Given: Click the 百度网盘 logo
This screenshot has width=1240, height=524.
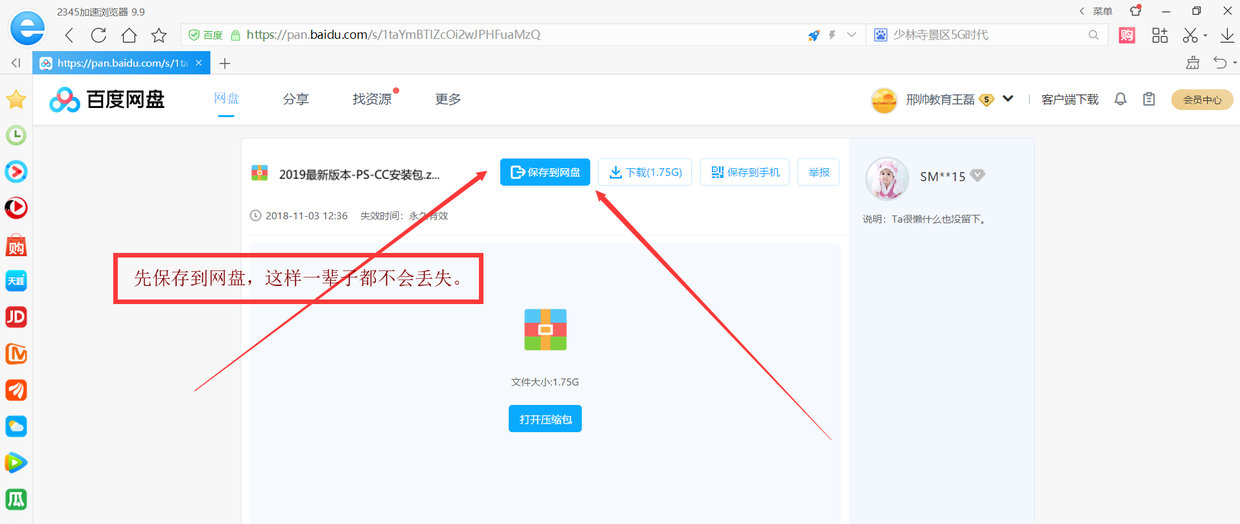Looking at the screenshot, I should (x=107, y=99).
